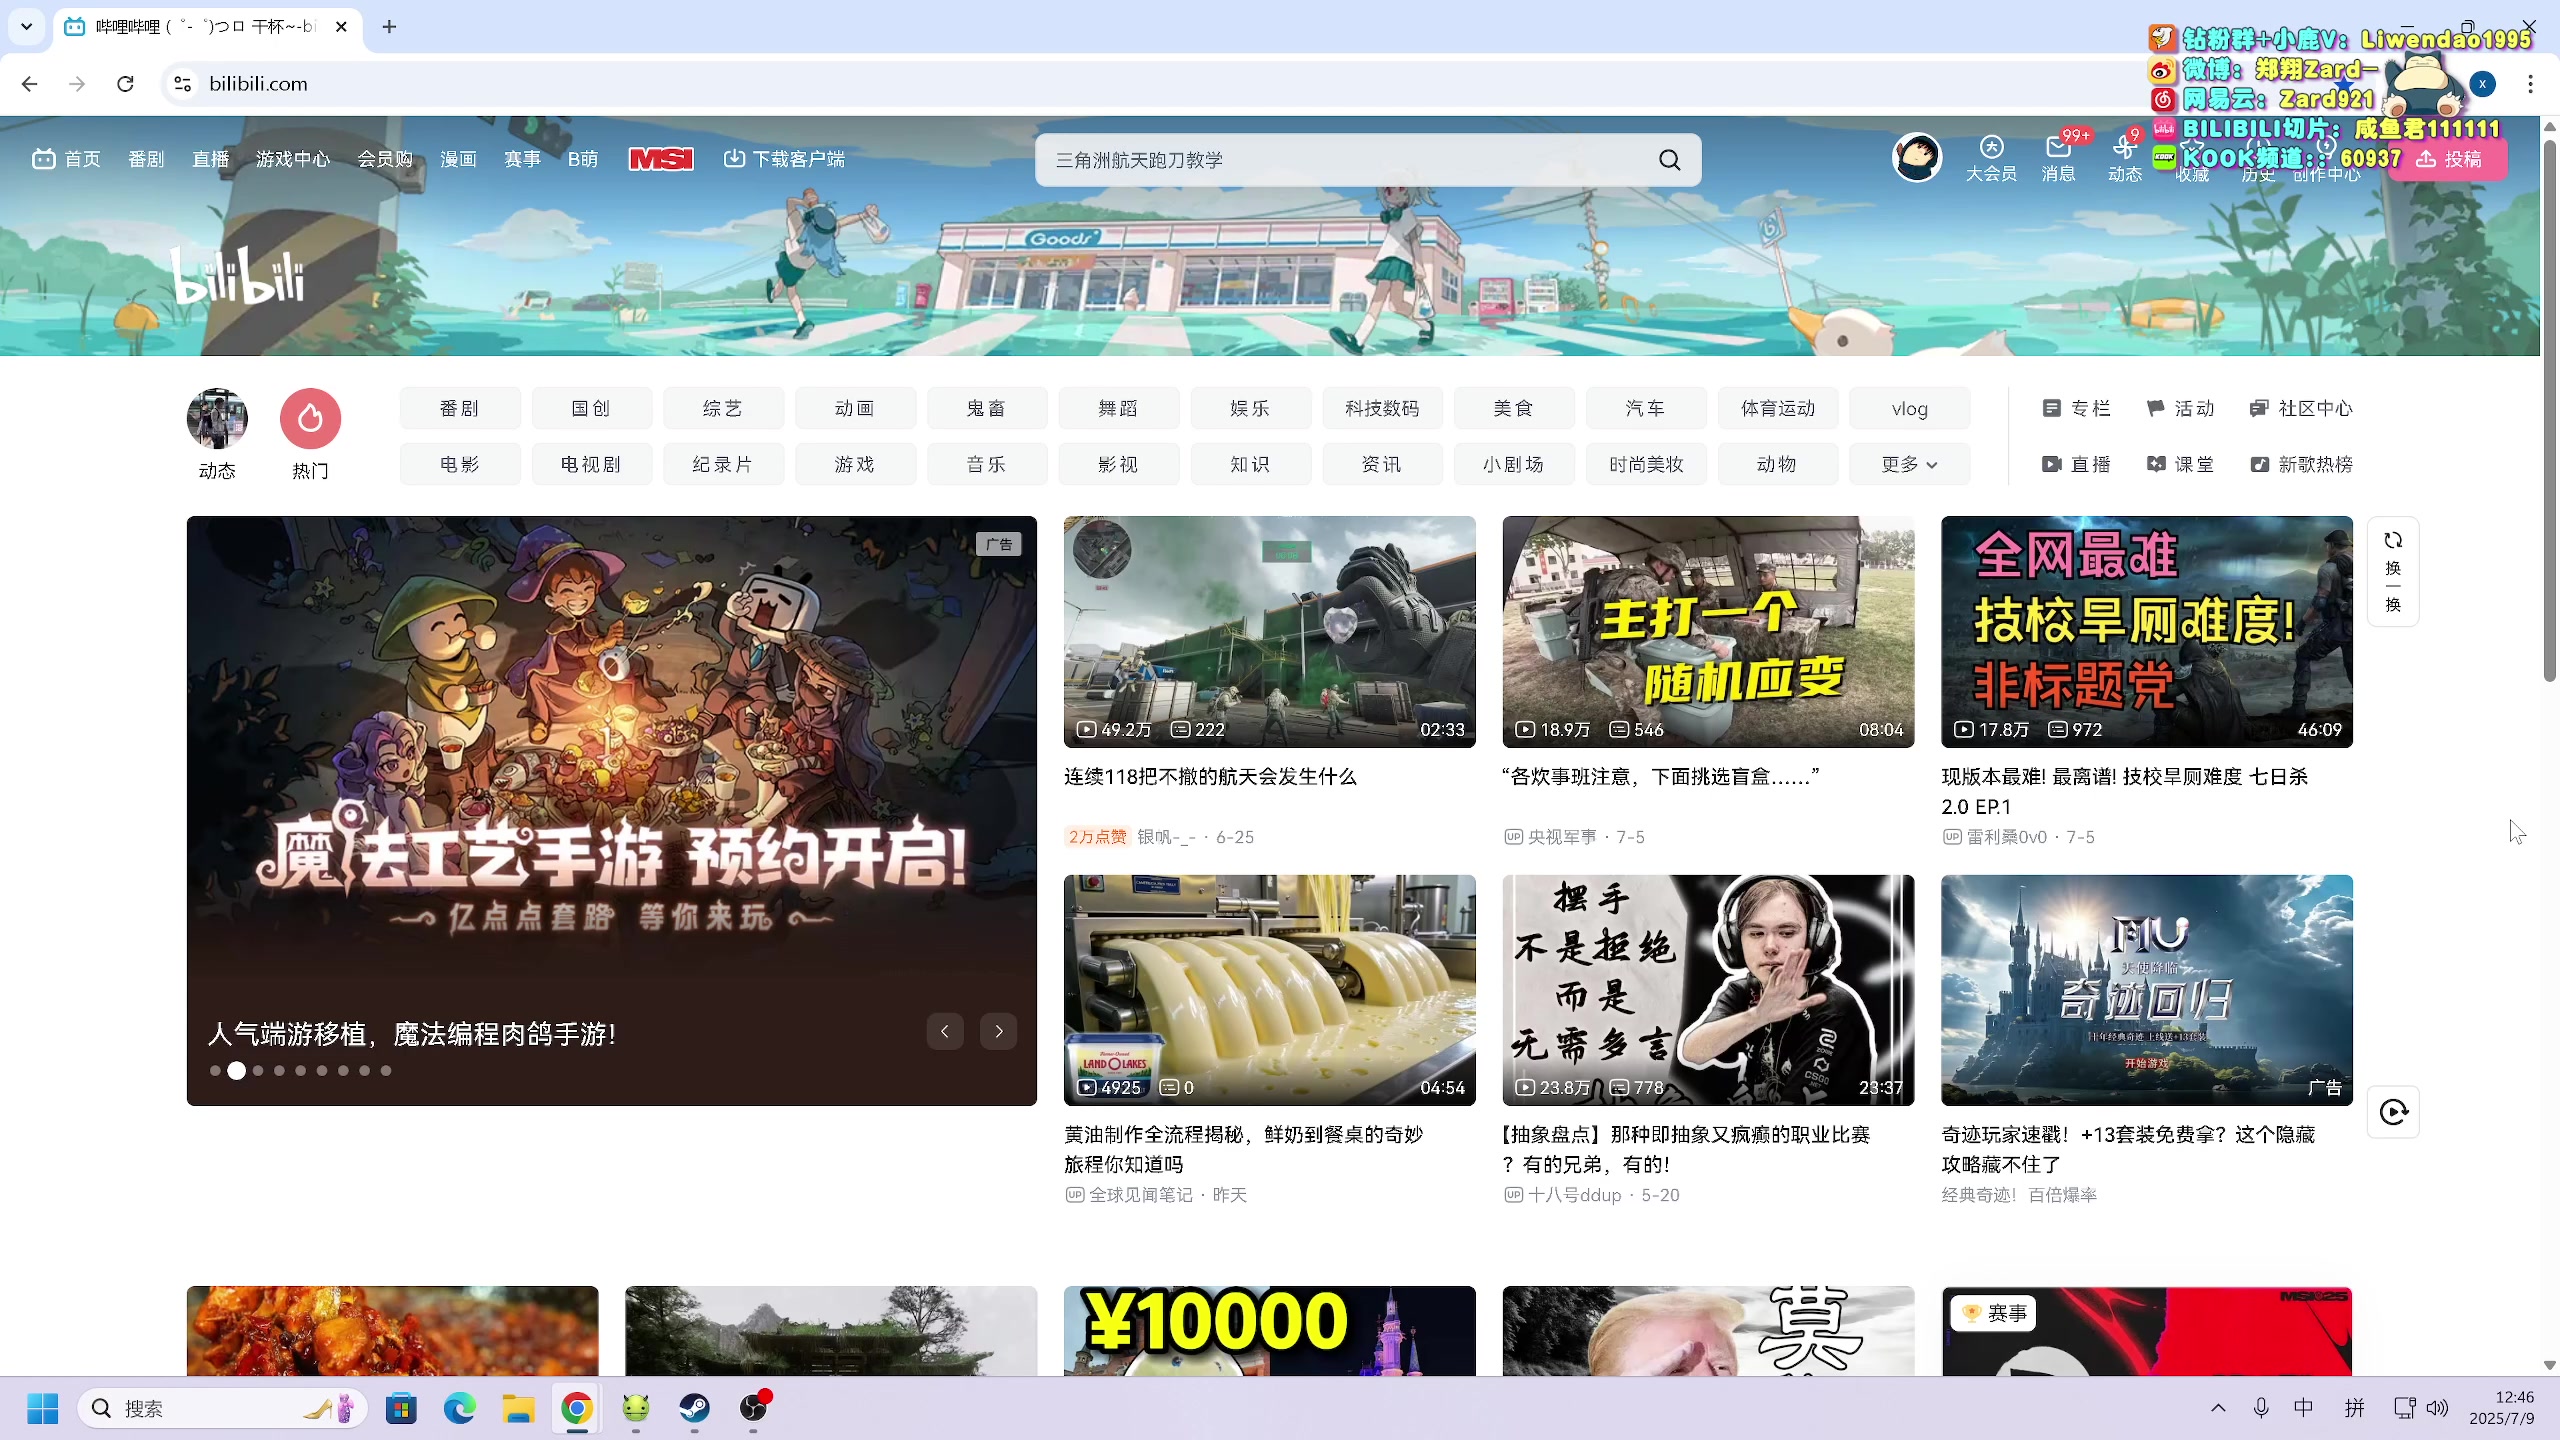Toggle the 中 input language indicator
The image size is (2560, 1440).
point(2304,1408)
